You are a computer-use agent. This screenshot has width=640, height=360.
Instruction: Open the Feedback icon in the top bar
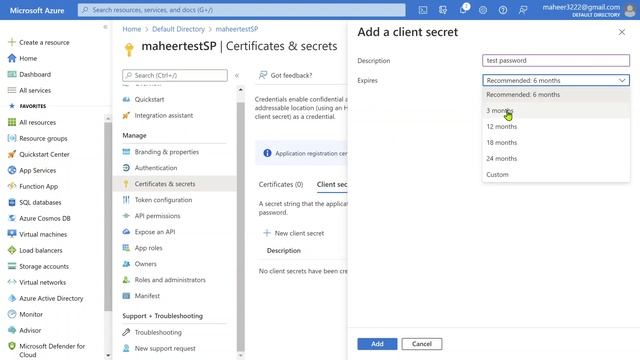(x=523, y=10)
